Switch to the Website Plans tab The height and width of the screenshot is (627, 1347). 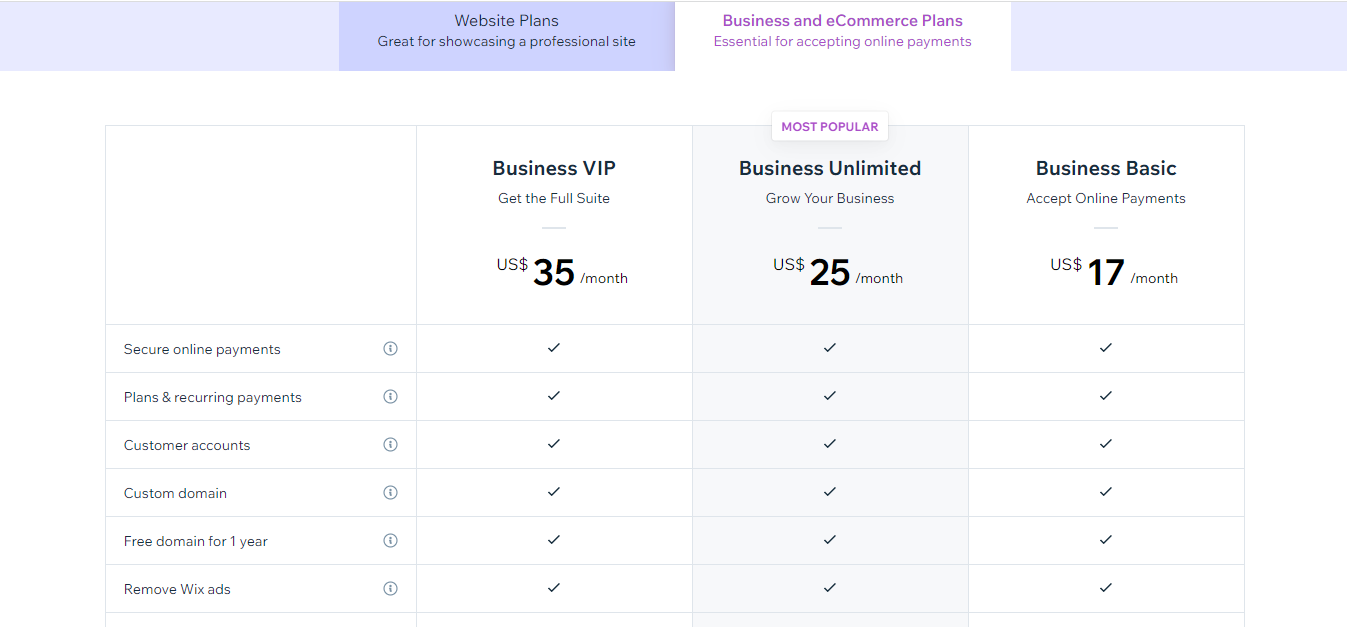coord(506,31)
